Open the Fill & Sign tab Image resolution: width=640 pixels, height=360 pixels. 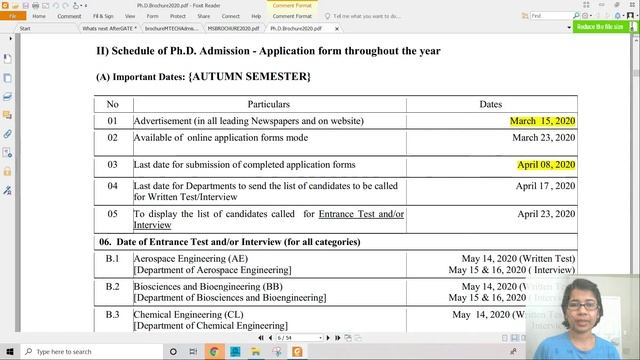pyautogui.click(x=103, y=16)
